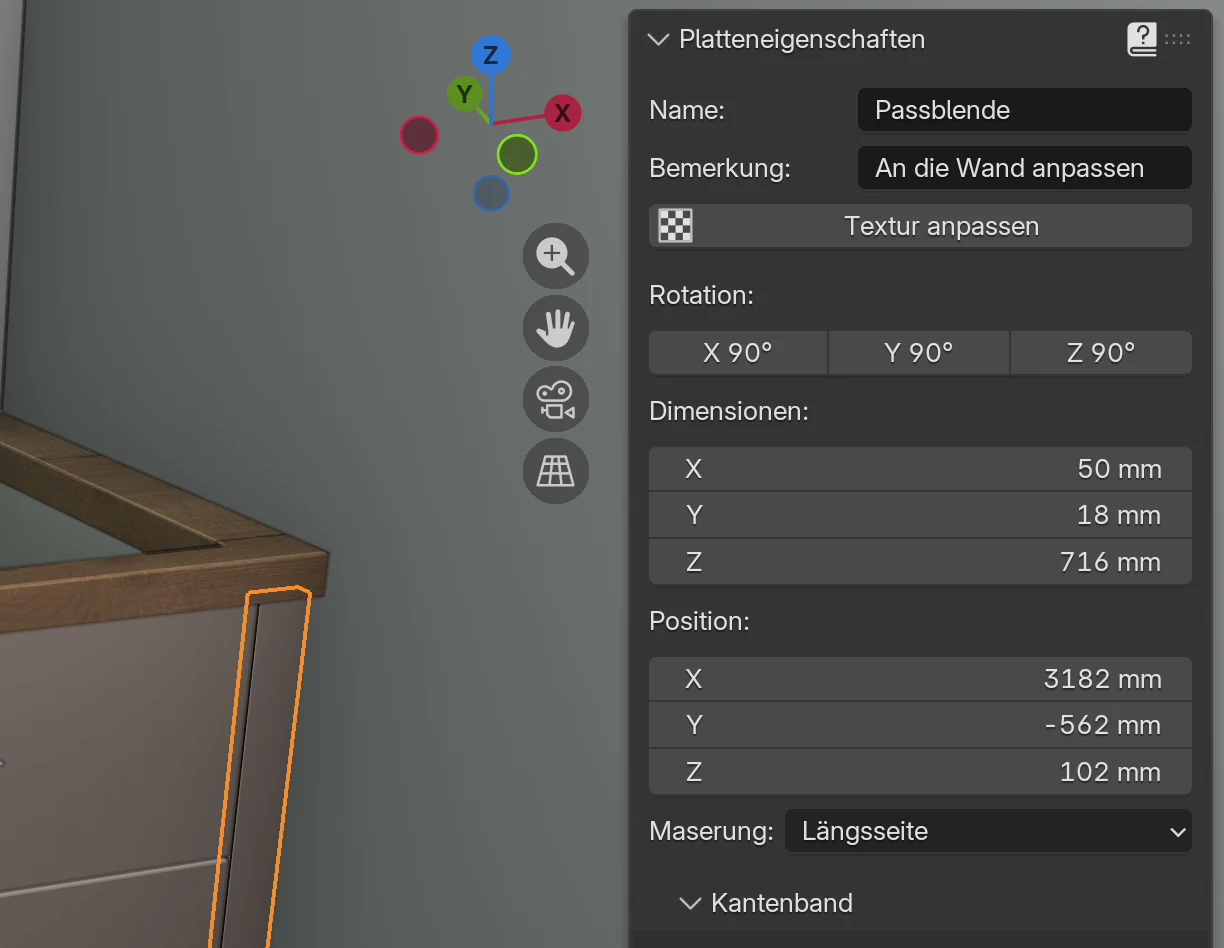The height and width of the screenshot is (948, 1224).
Task: Switch perspective/orthographic with the grid icon
Action: tap(556, 470)
